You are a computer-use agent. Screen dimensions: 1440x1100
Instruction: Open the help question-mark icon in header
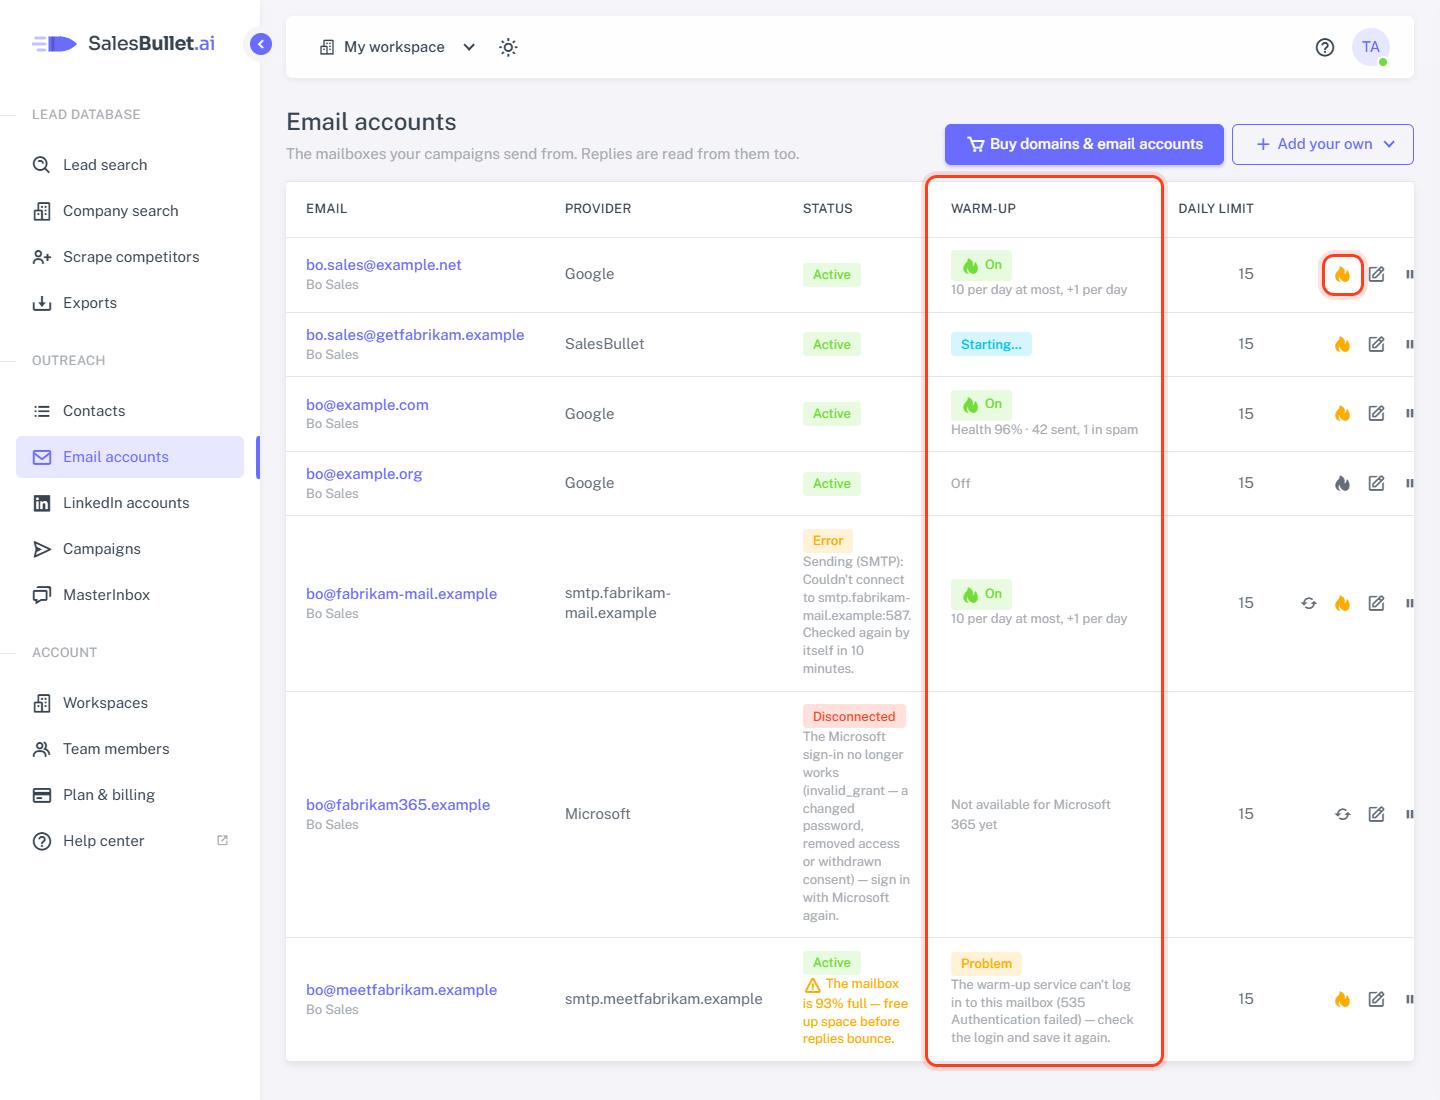tap(1325, 47)
